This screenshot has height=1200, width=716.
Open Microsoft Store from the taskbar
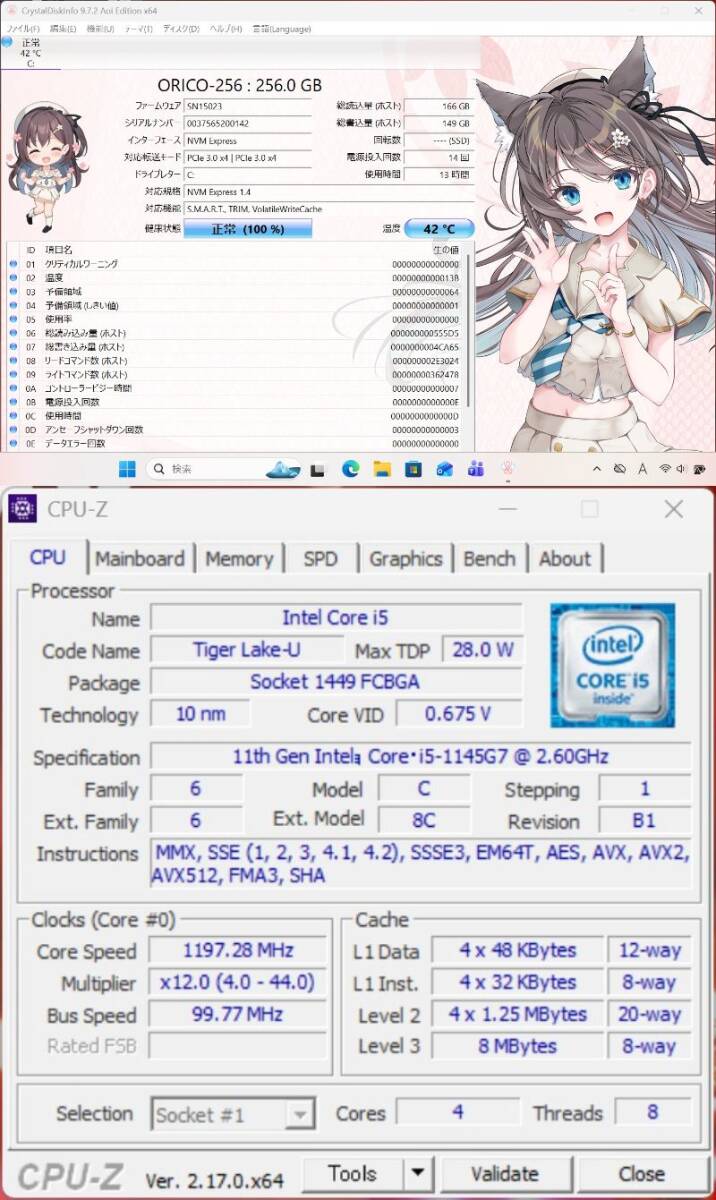[413, 468]
